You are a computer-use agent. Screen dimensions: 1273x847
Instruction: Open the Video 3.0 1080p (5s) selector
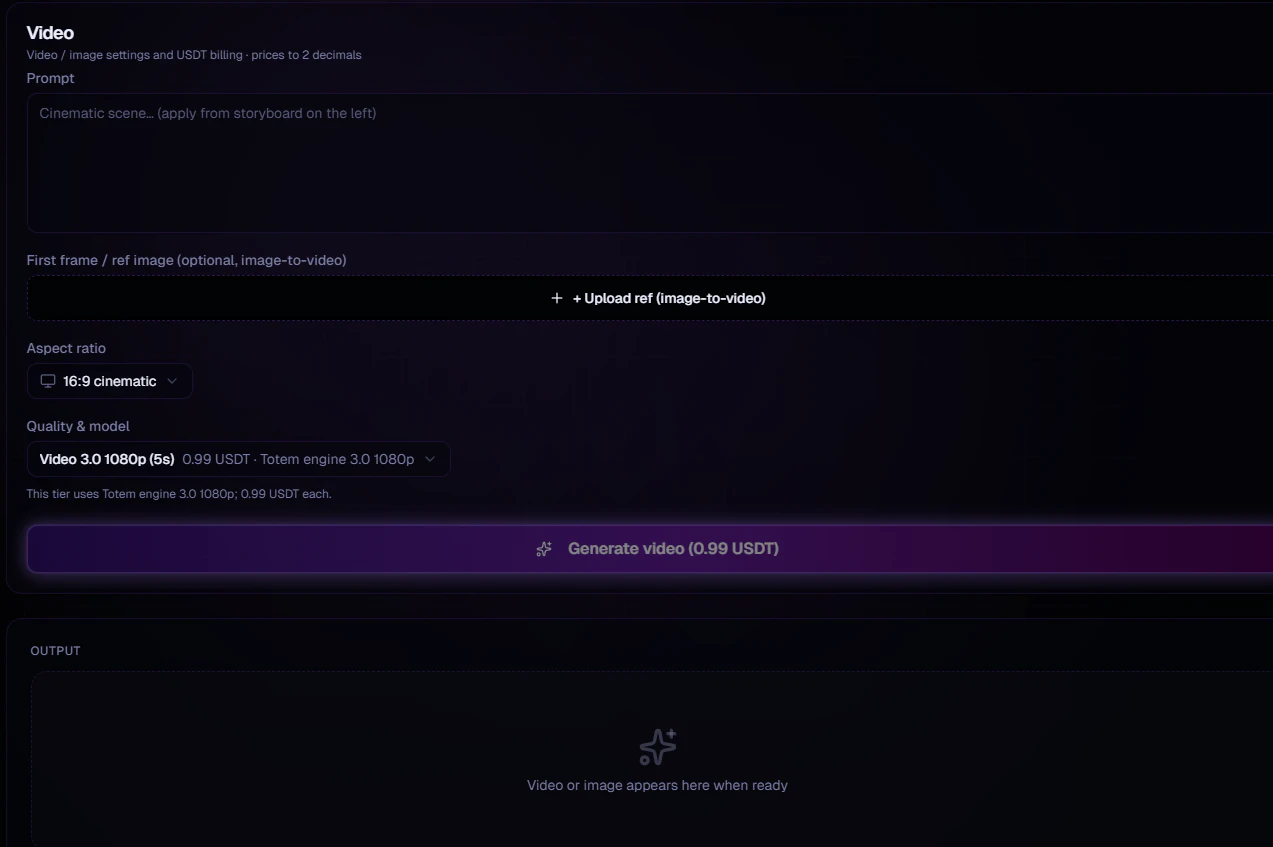point(238,459)
